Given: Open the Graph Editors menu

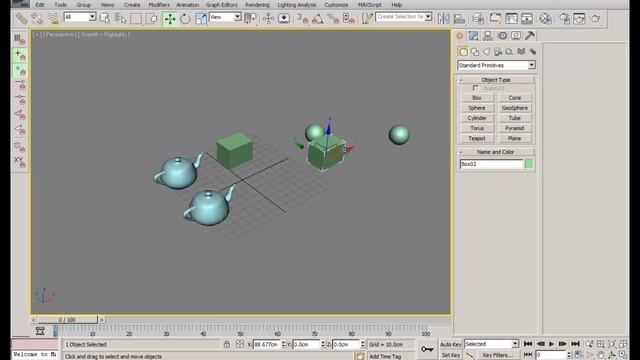Looking at the screenshot, I should pyautogui.click(x=222, y=5).
